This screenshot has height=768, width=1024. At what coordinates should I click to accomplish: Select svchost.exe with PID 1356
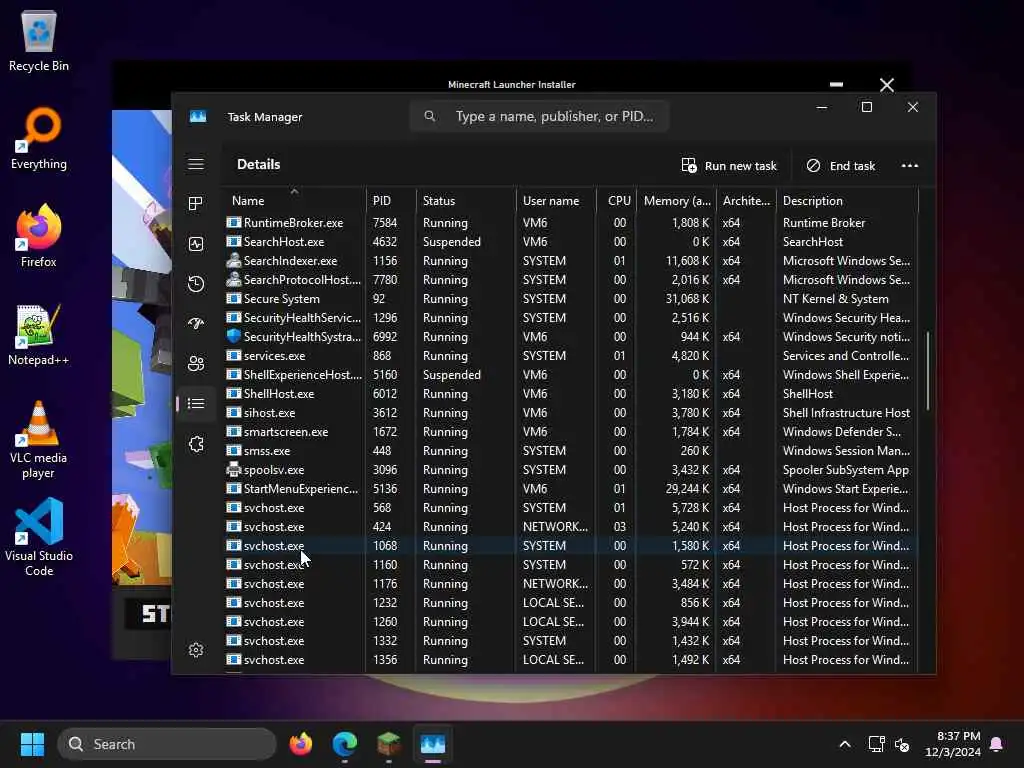pyautogui.click(x=571, y=660)
